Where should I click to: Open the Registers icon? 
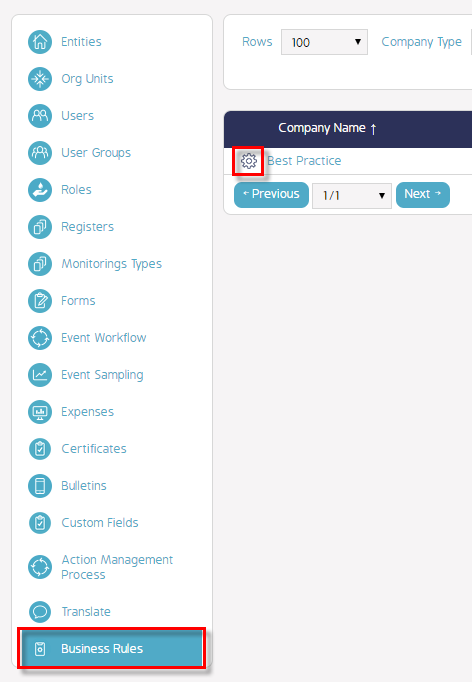coord(40,227)
